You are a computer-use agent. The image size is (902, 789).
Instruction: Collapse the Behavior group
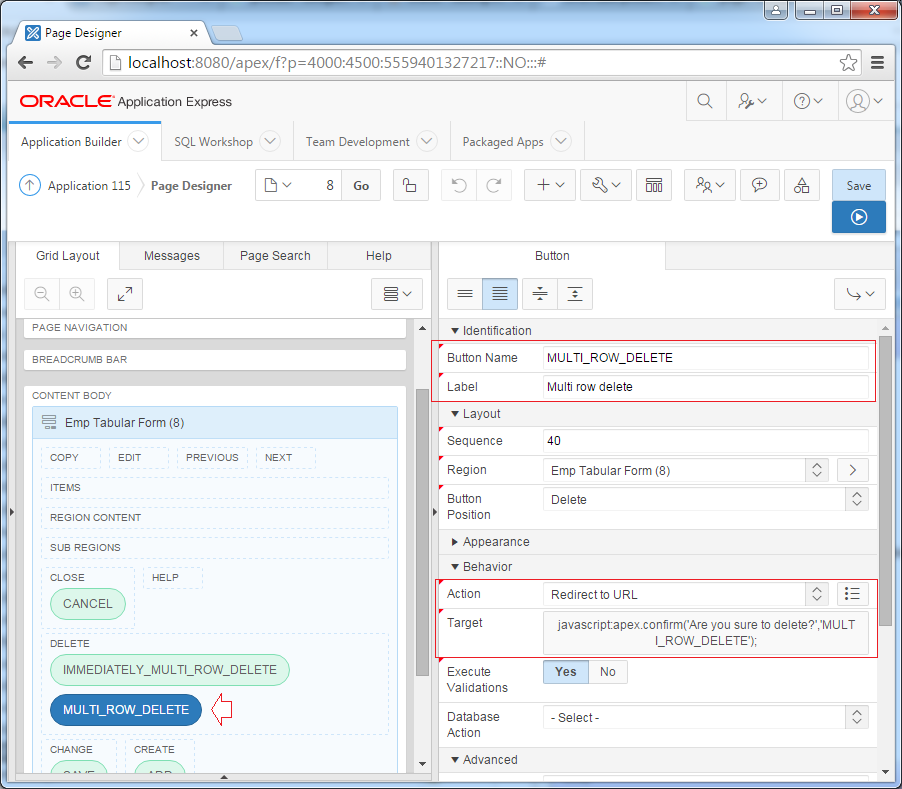click(455, 567)
